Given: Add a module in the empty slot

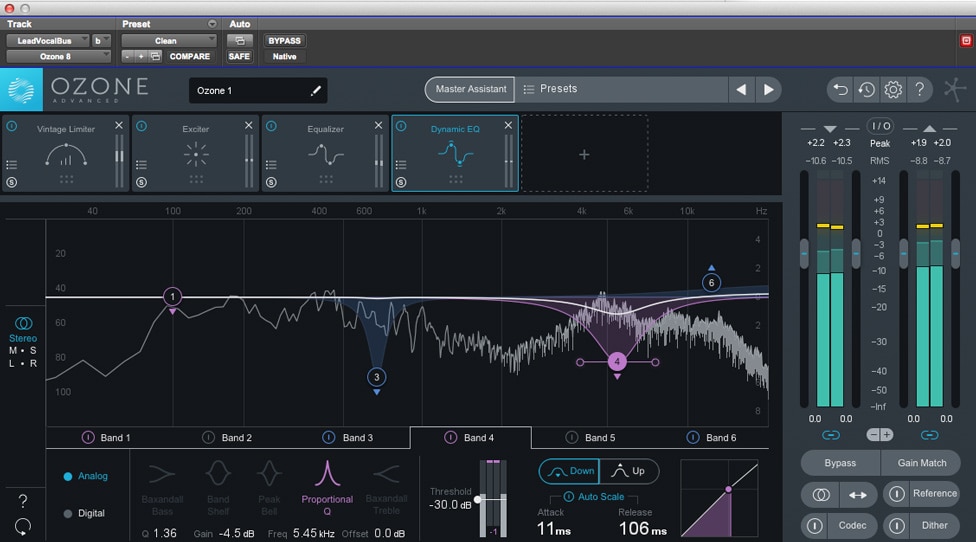Looking at the screenshot, I should pyautogui.click(x=584, y=154).
